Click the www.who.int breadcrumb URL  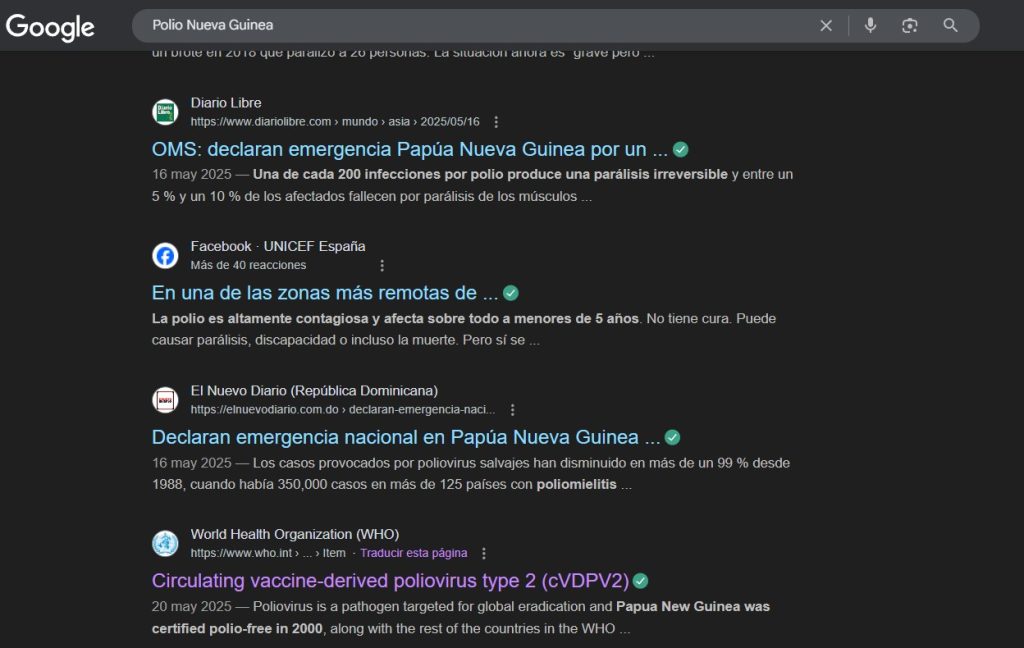(268, 553)
